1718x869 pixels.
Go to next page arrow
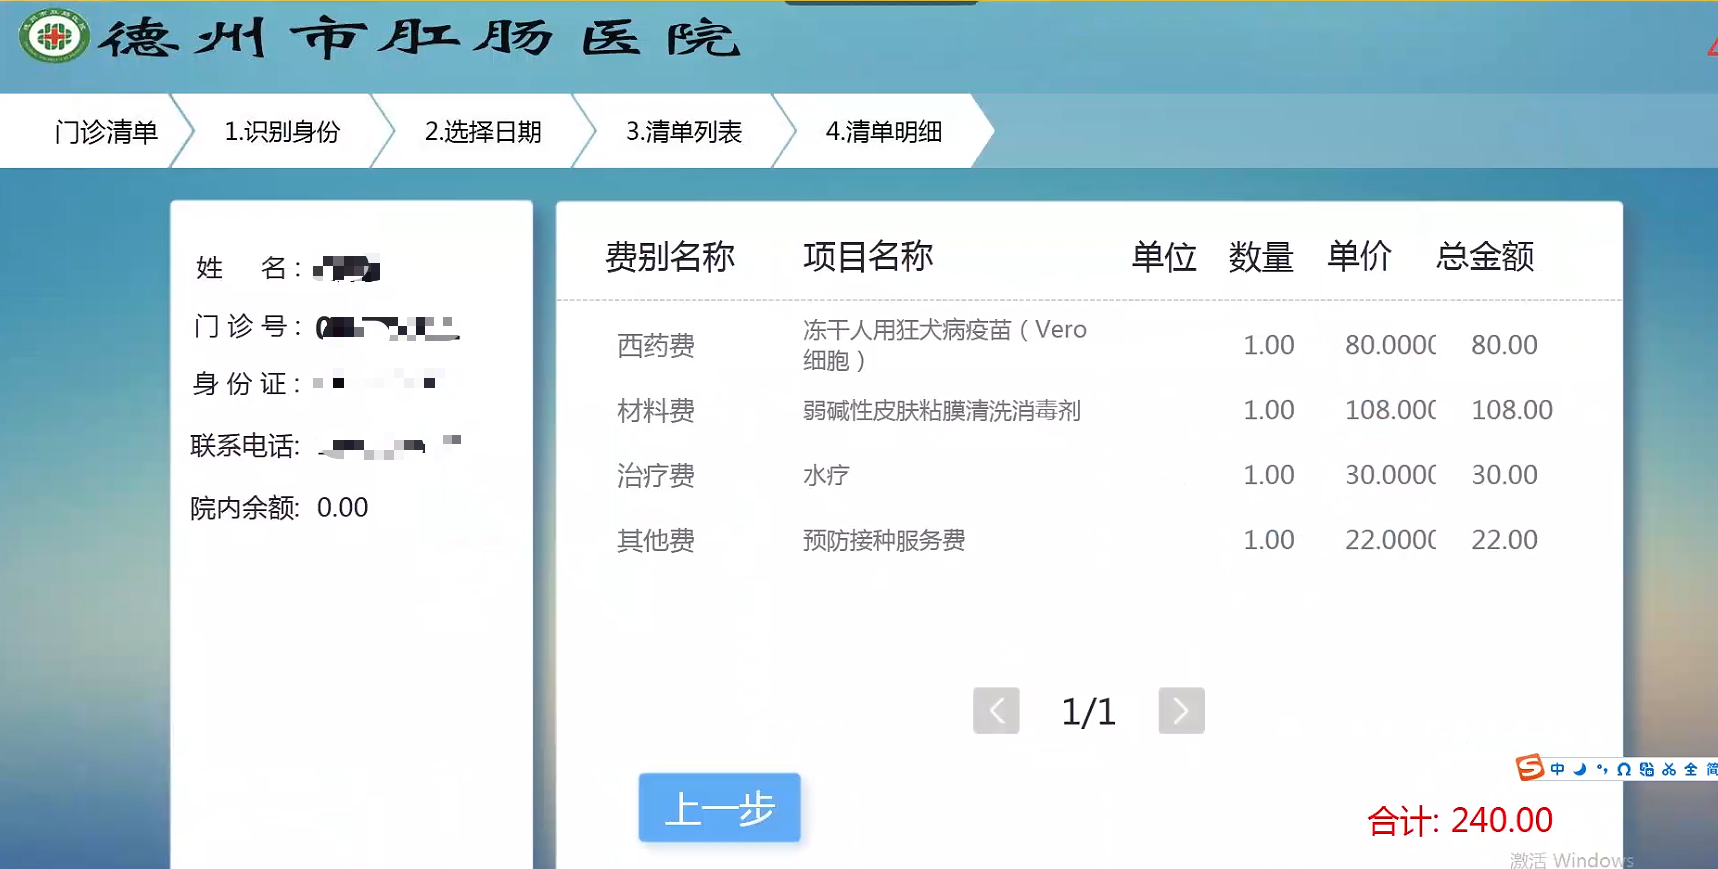(x=1181, y=711)
